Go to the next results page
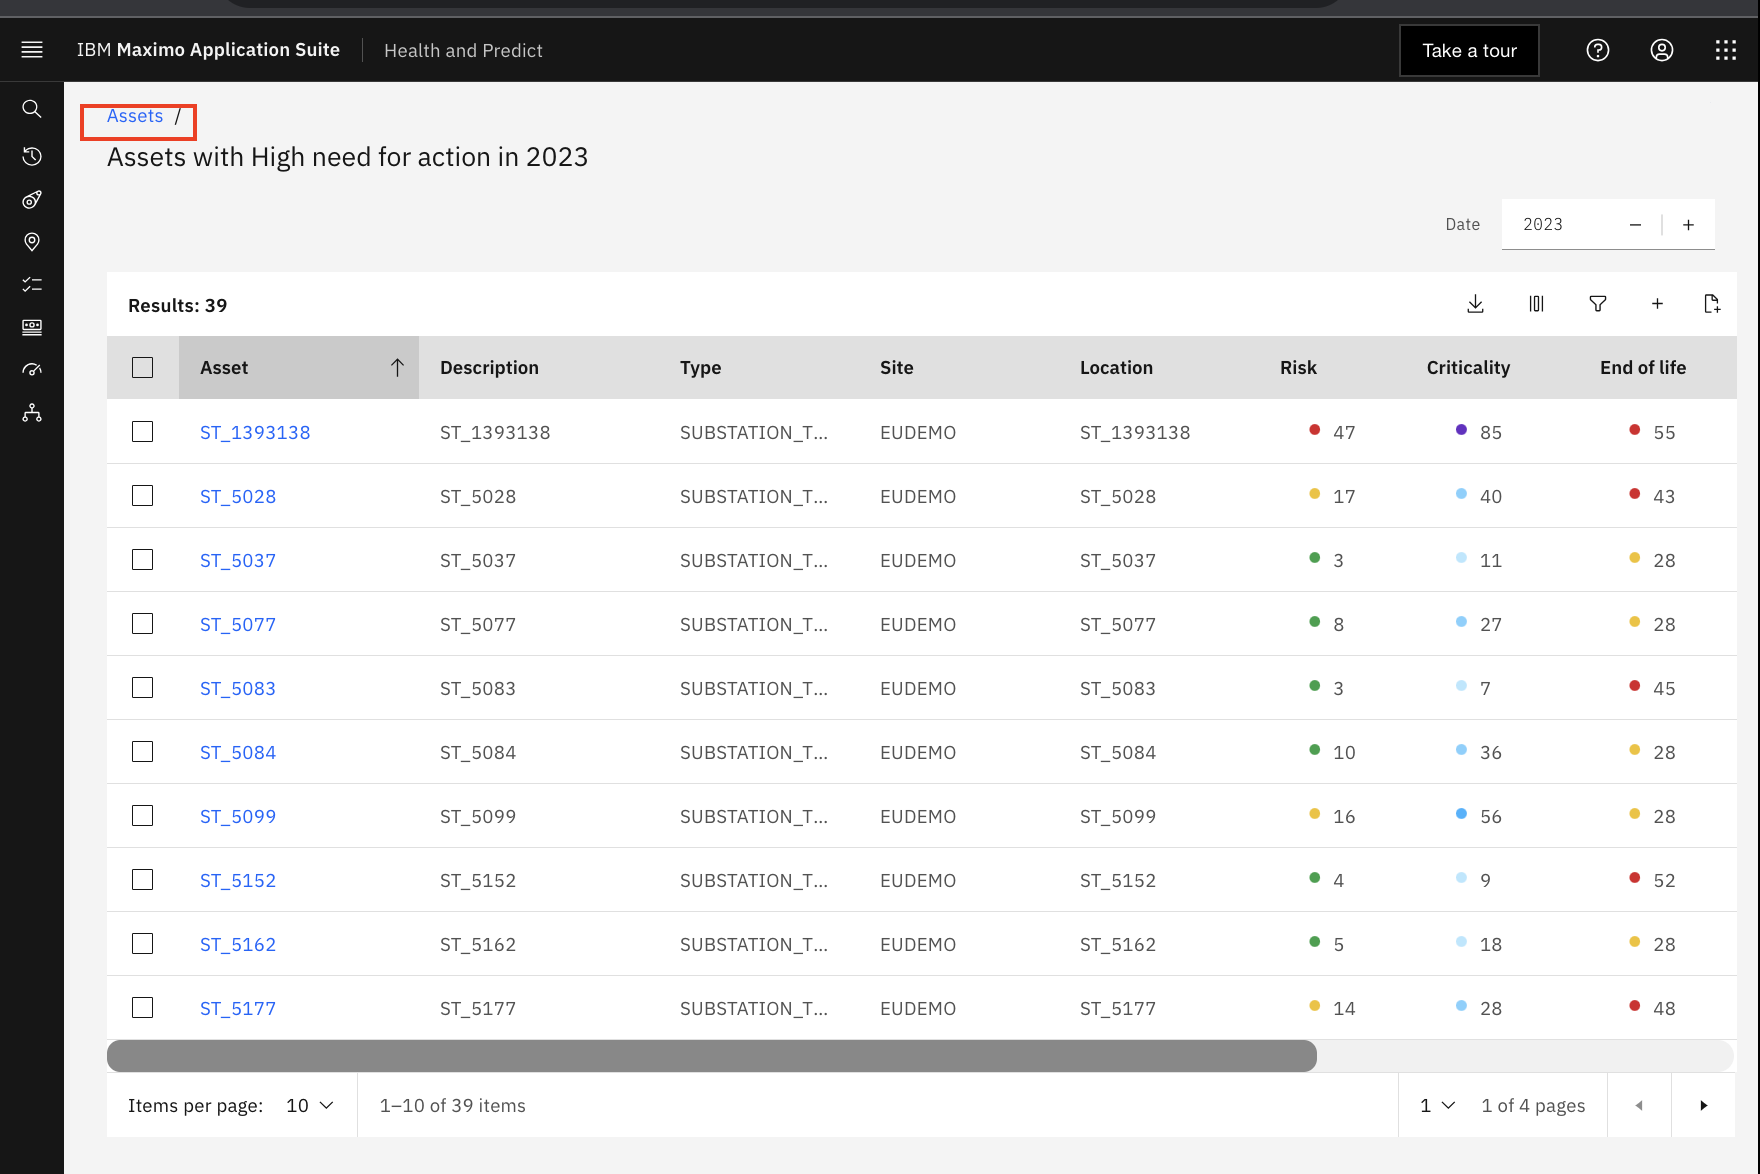 [x=1703, y=1105]
